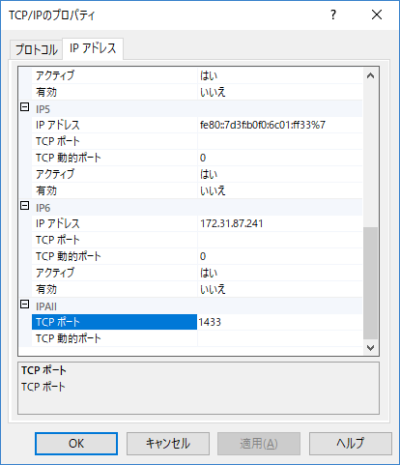
Task: Click the vertical scrollbar thumb
Action: [x=370, y=283]
